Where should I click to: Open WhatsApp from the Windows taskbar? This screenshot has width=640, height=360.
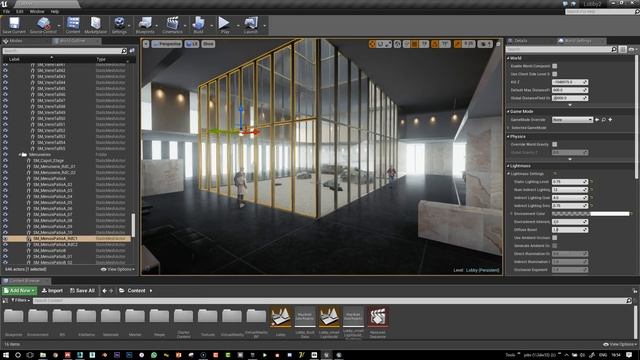tap(154, 355)
